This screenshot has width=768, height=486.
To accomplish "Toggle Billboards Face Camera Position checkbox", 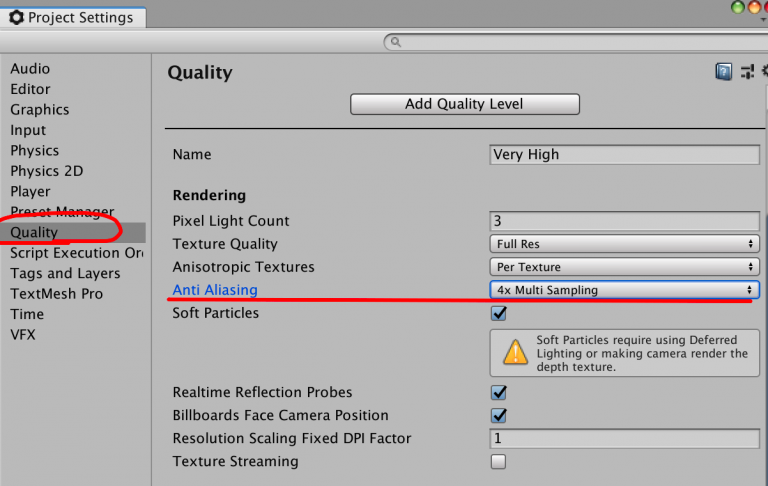I will 498,415.
